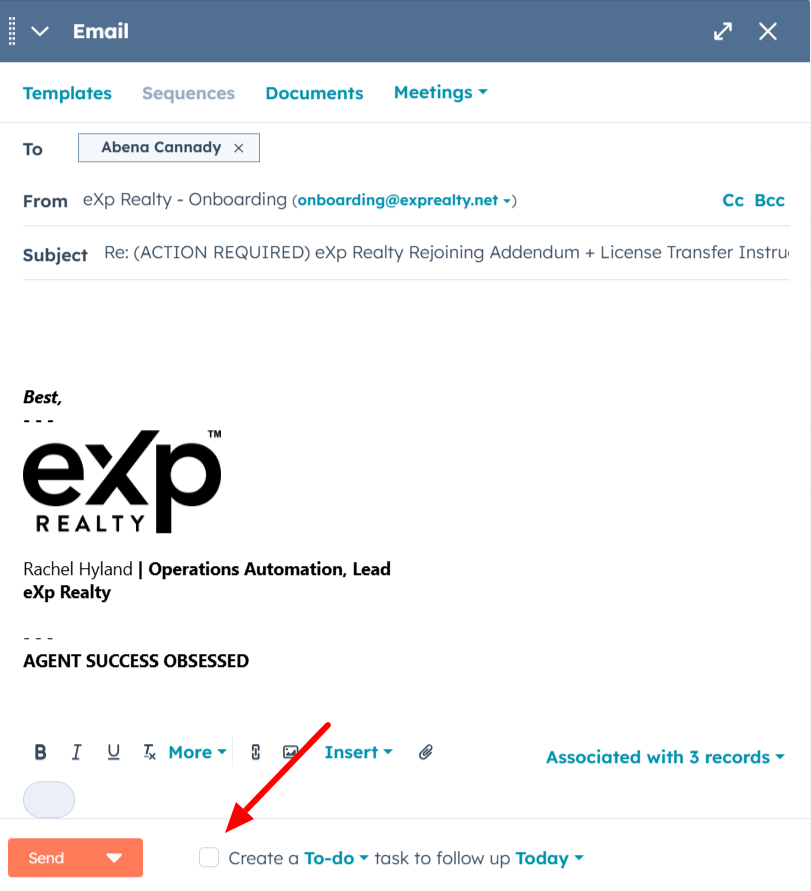Viewport: 811px width, 891px height.
Task: Click the Subject line field
Action: [446, 252]
